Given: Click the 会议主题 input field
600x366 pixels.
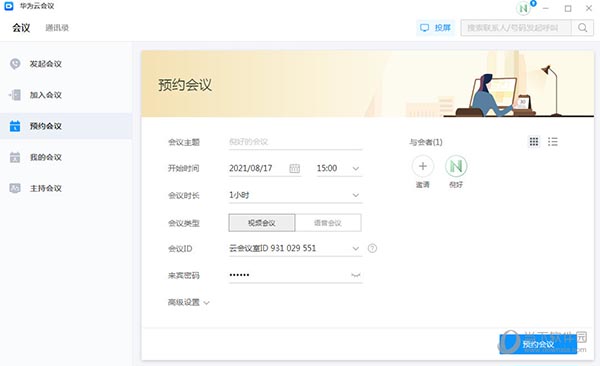Looking at the screenshot, I should click(295, 142).
